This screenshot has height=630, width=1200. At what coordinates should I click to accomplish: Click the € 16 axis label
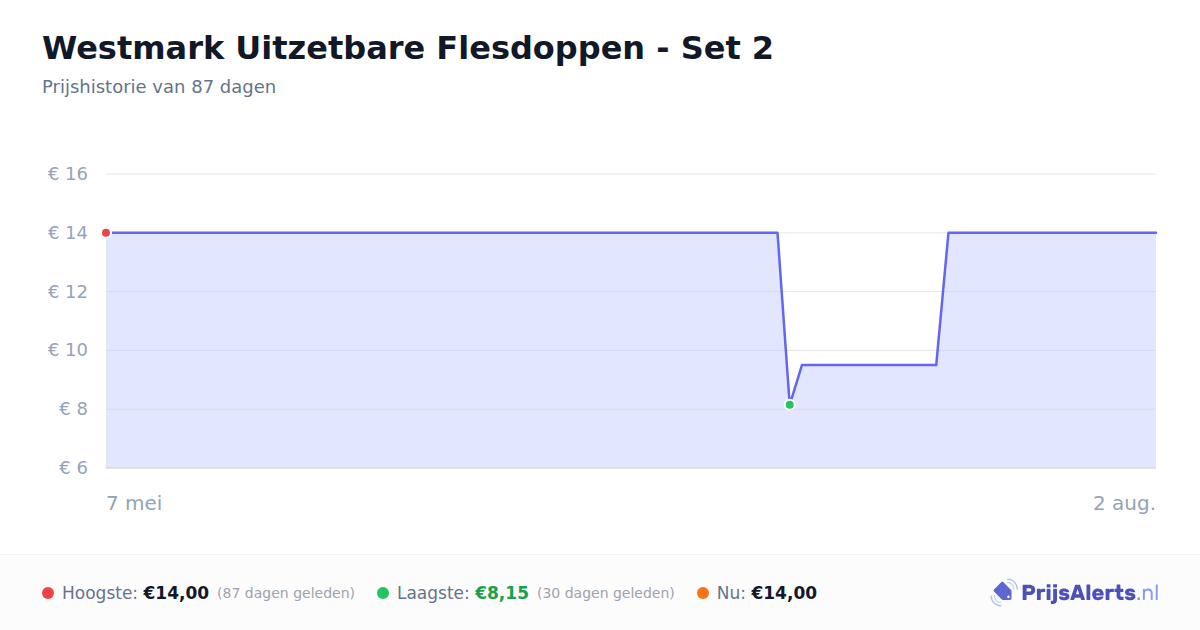(x=68, y=174)
